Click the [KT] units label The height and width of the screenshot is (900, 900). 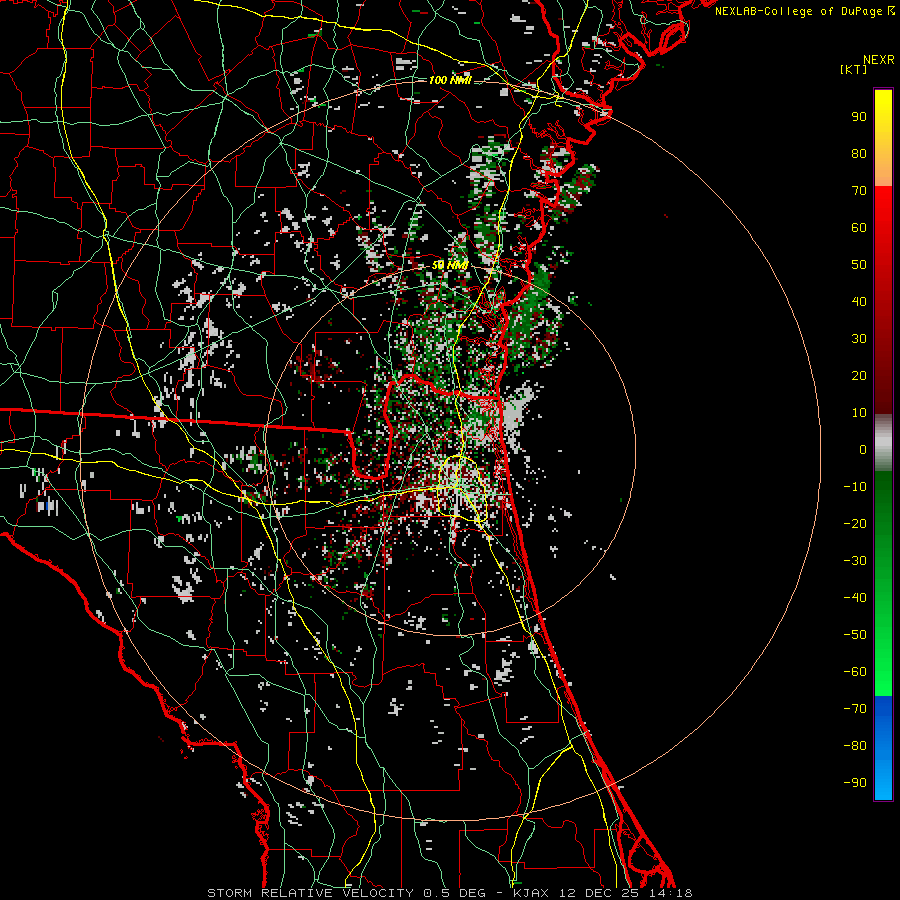coord(854,69)
